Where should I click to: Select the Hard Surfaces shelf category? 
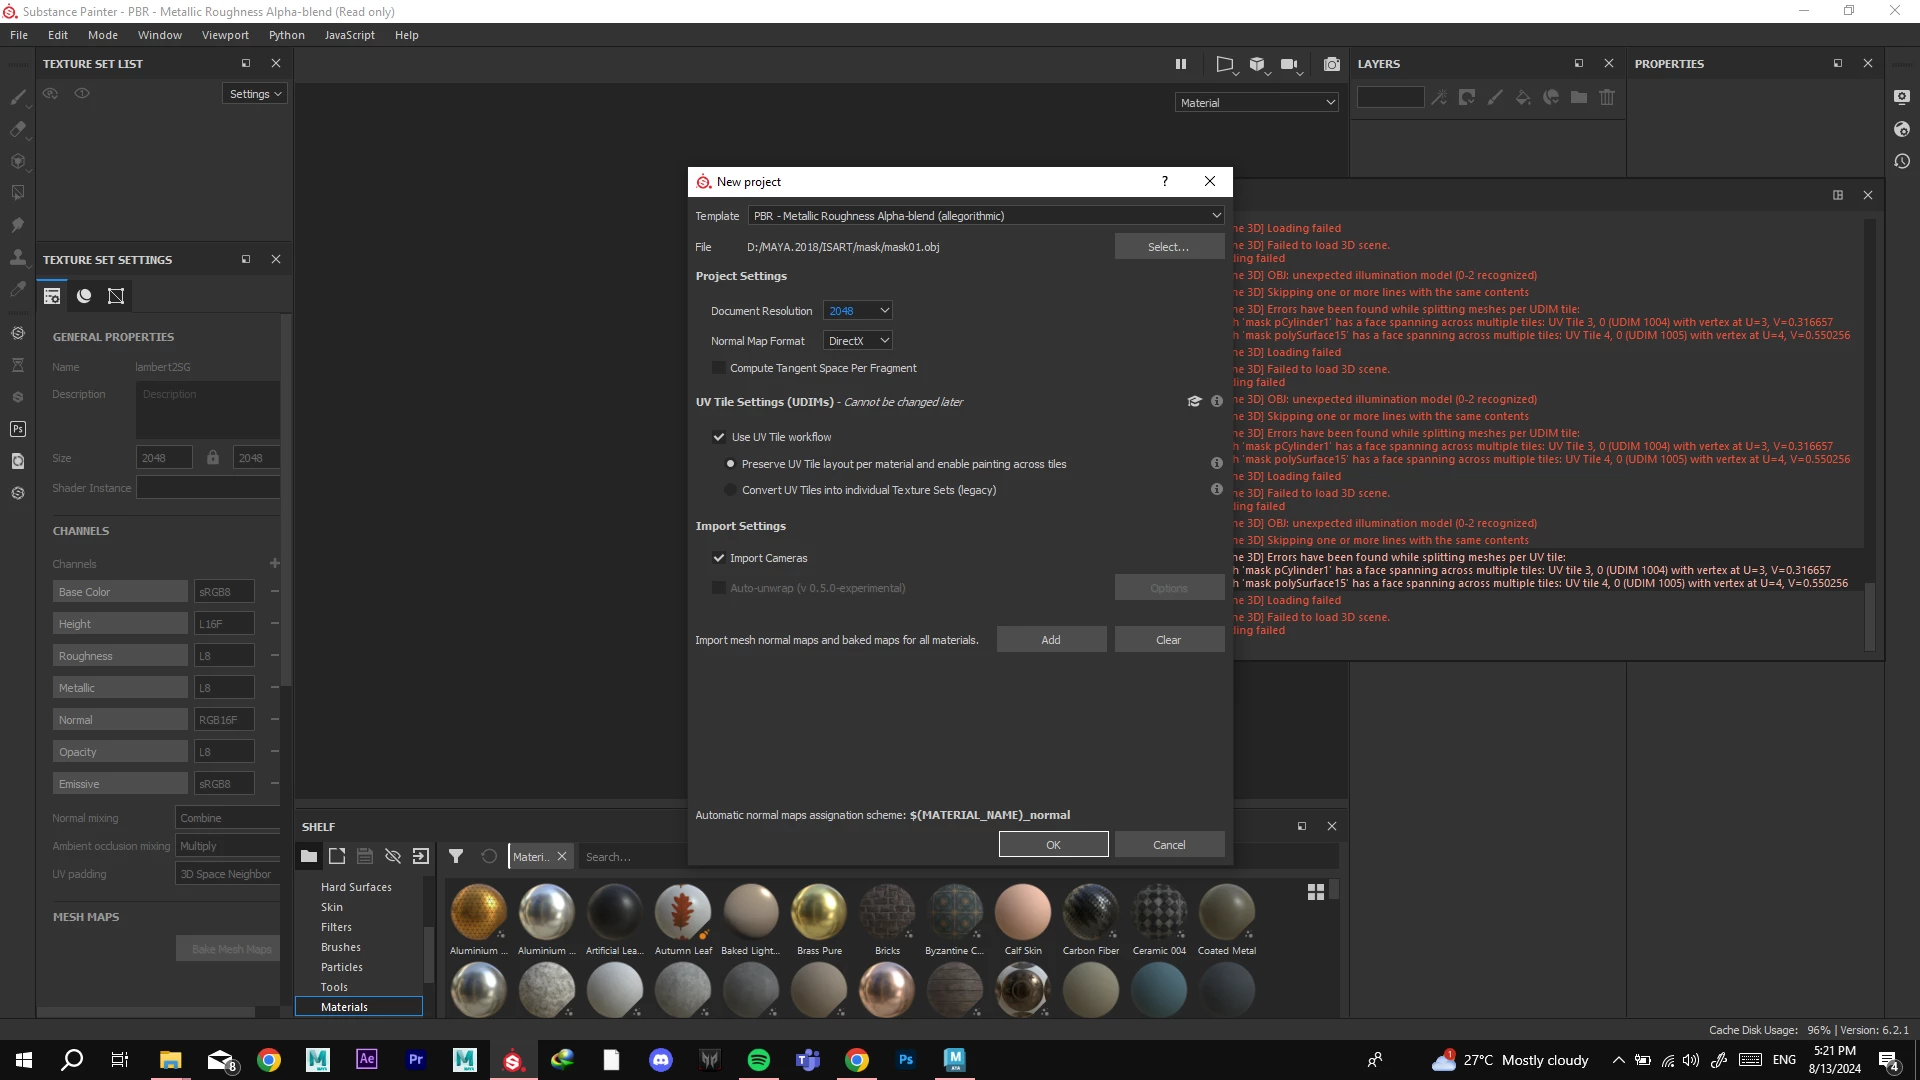[x=356, y=887]
